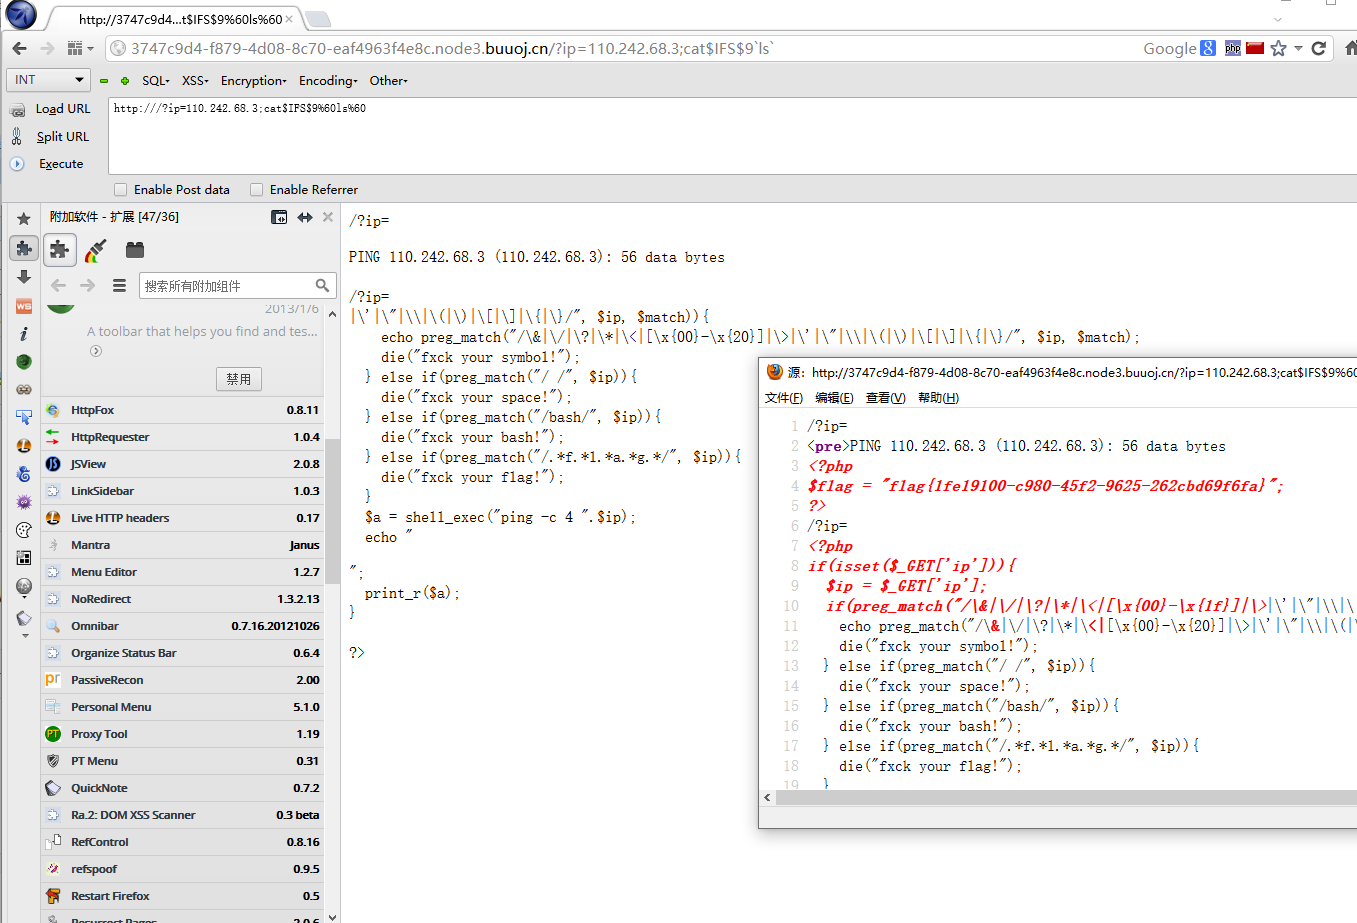Expand the add-on description details arrow
The height and width of the screenshot is (923, 1357).
point(96,351)
